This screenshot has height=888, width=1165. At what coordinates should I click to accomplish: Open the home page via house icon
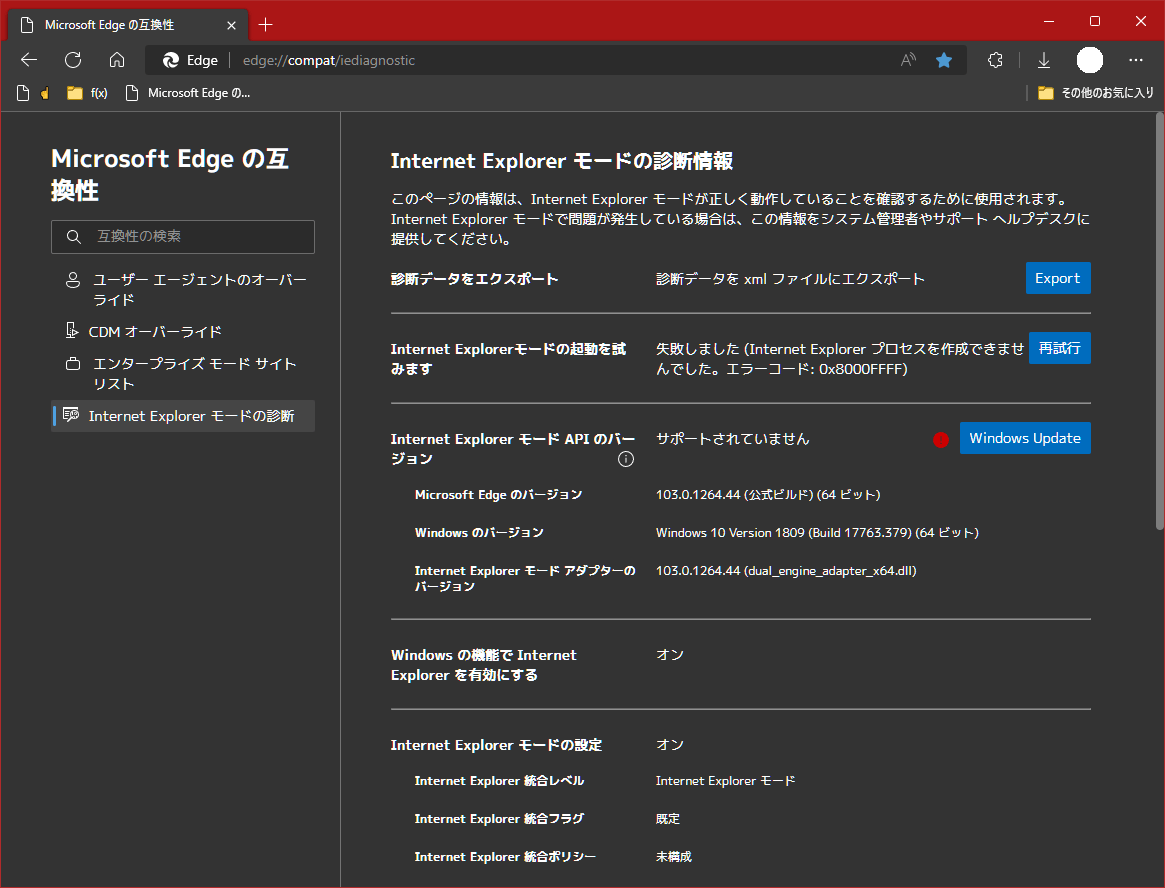coord(117,60)
